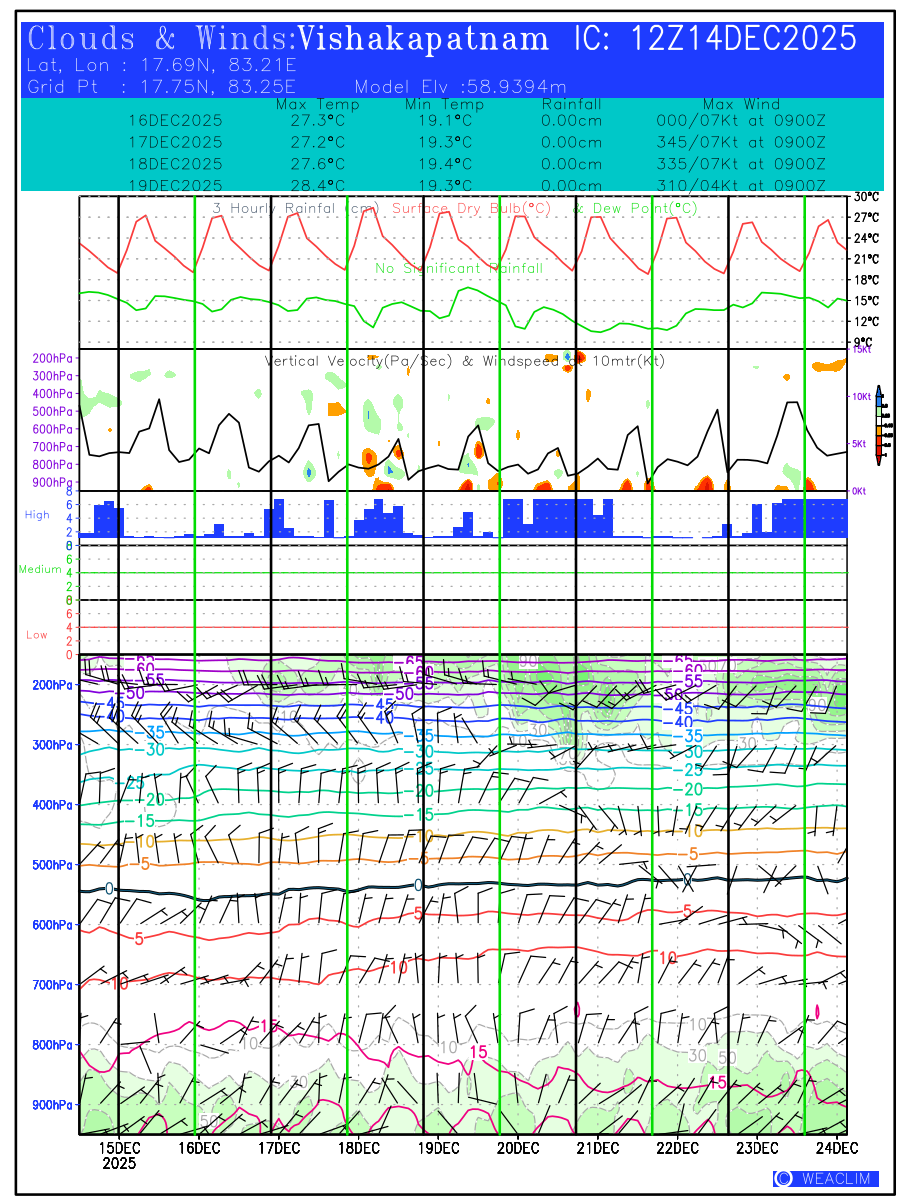Click the Surface Dry Bulb legend text
900x1200 pixels.
tap(472, 209)
